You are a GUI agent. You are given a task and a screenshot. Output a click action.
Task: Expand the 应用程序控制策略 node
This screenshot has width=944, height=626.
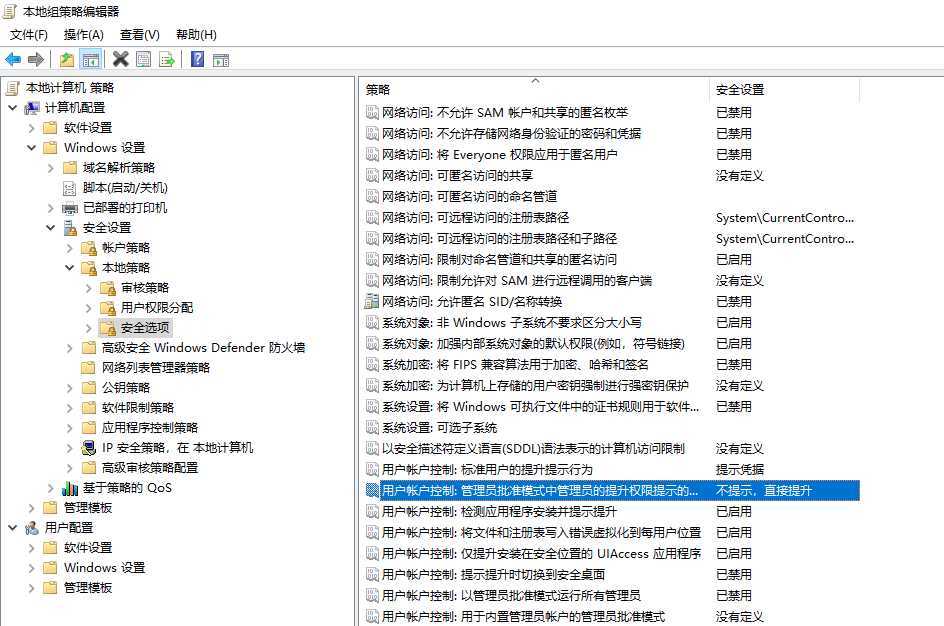(x=70, y=428)
